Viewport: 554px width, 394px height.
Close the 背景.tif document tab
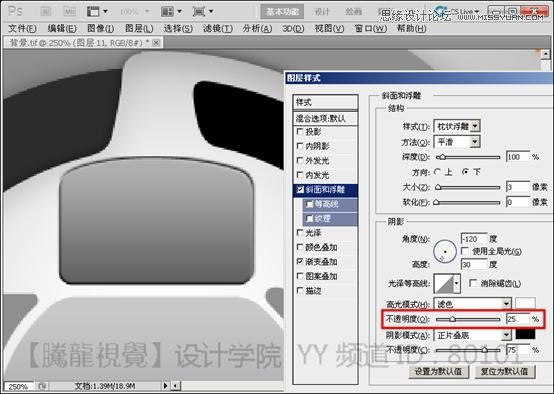tap(156, 43)
